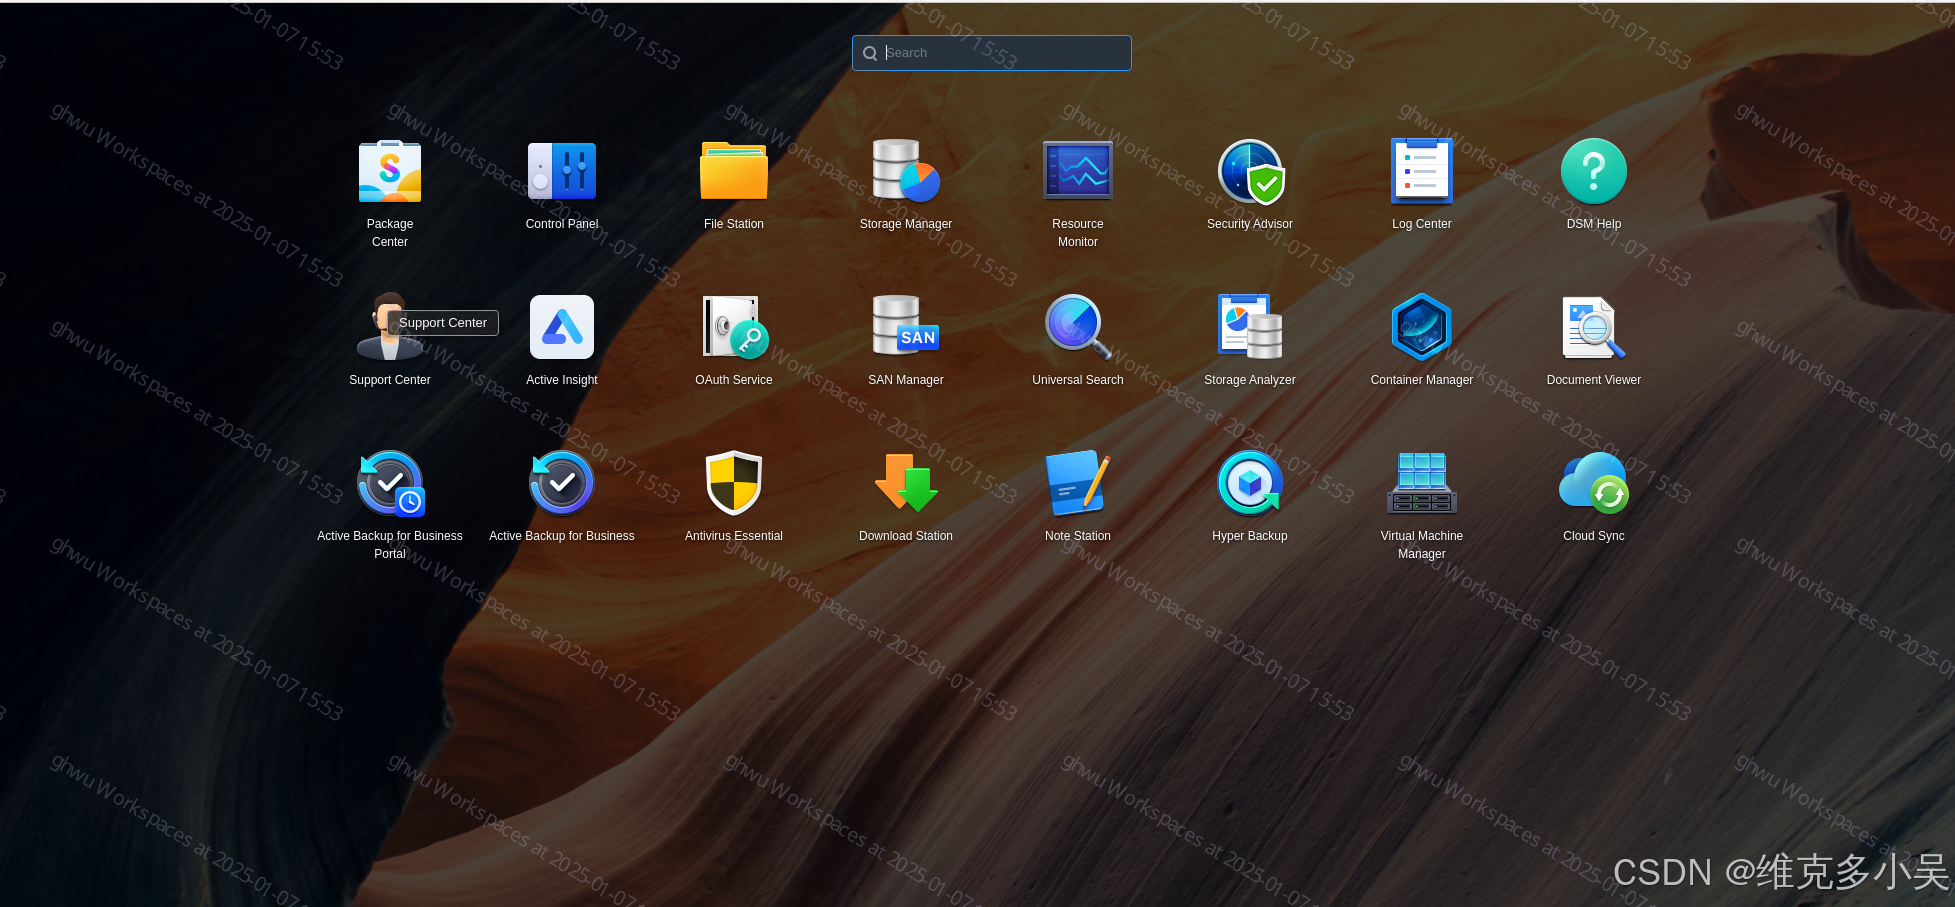Click the Search input field
Screen dimensions: 1955x907
click(992, 53)
